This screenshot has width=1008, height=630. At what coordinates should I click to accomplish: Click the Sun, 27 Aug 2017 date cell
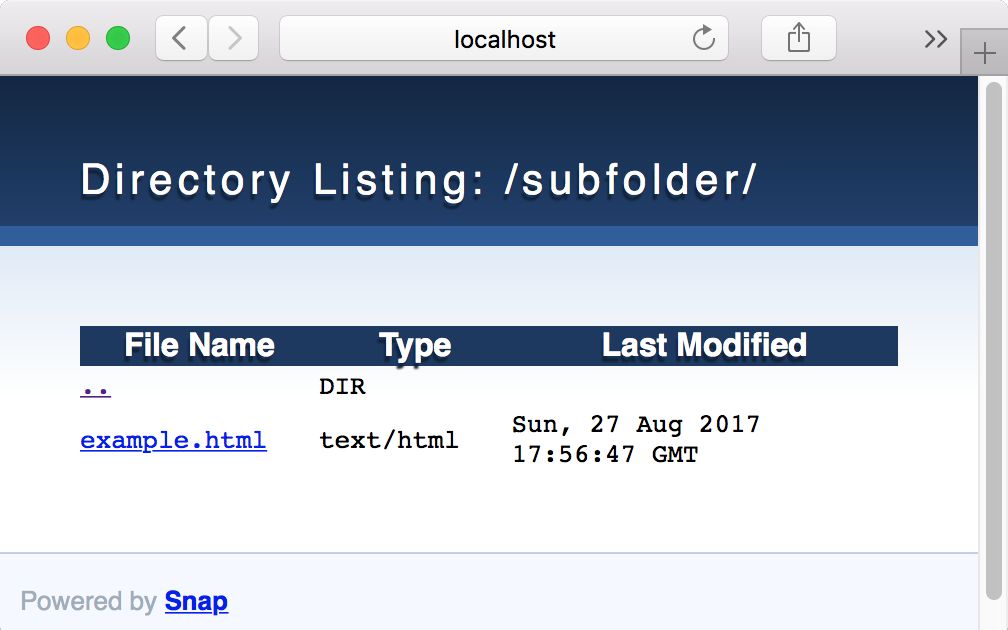[x=636, y=440]
